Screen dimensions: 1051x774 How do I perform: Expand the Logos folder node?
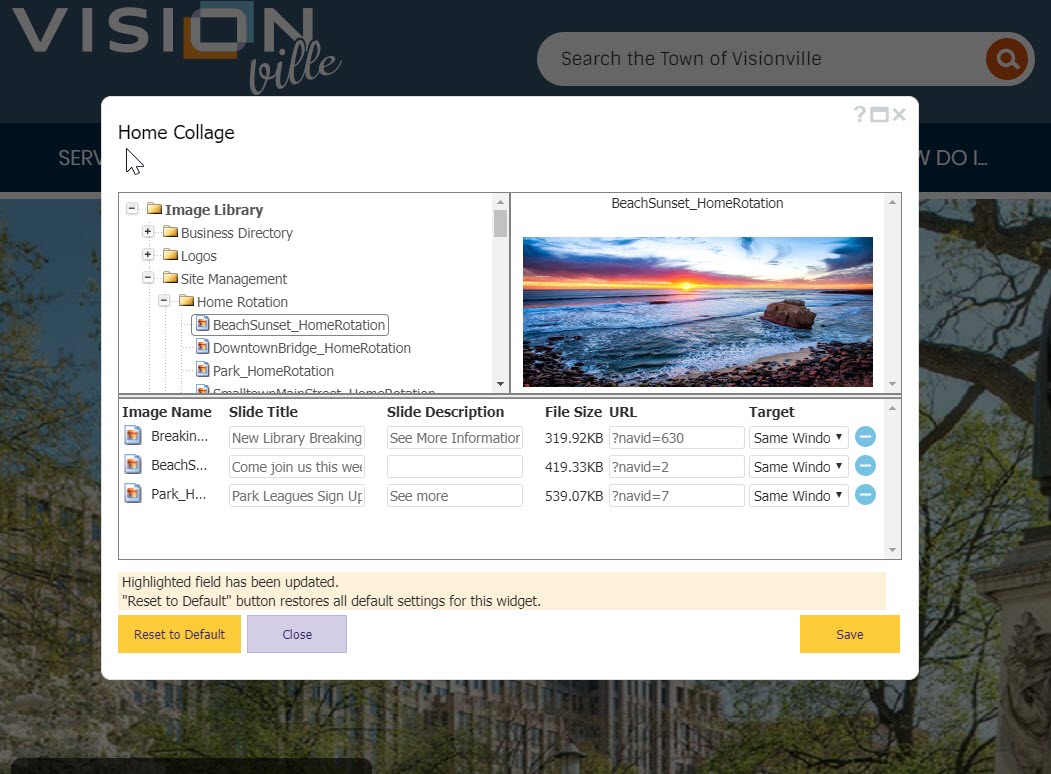(x=148, y=255)
